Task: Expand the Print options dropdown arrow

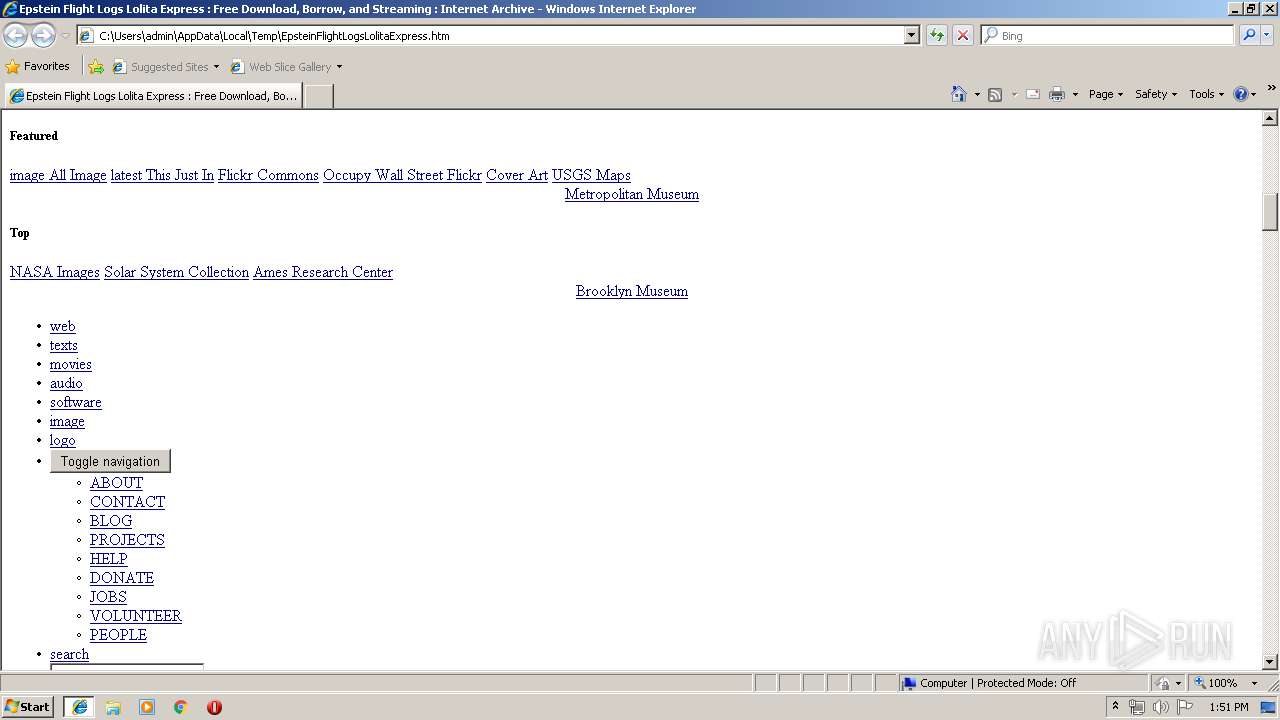Action: [x=1075, y=94]
